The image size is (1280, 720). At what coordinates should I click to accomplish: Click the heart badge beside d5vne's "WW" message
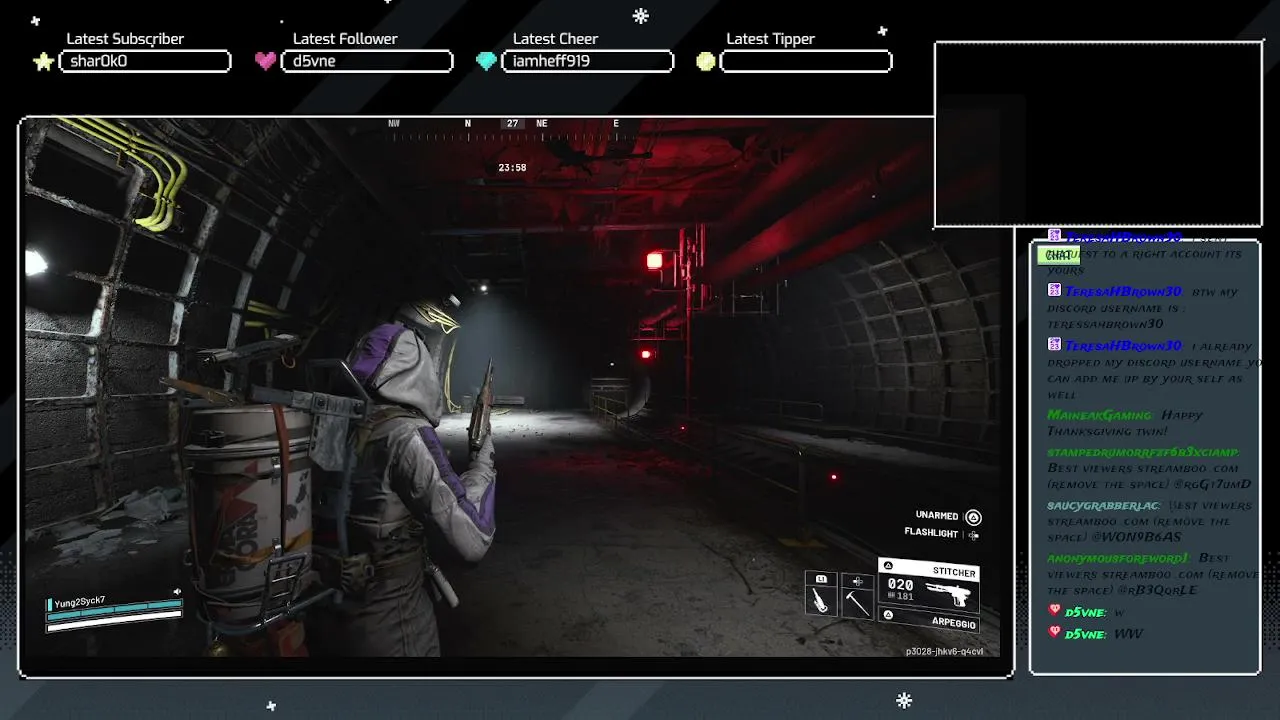(x=1054, y=632)
